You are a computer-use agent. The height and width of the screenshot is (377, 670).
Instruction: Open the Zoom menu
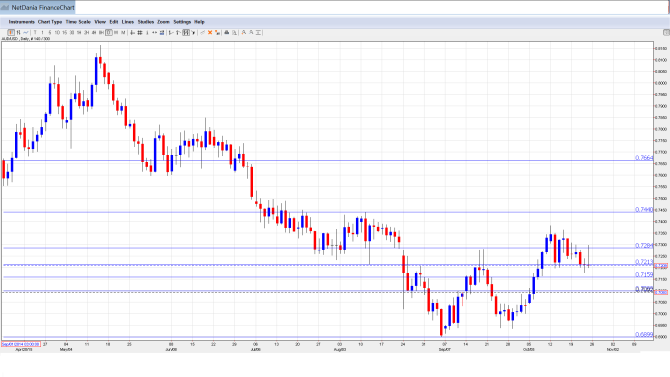click(163, 22)
